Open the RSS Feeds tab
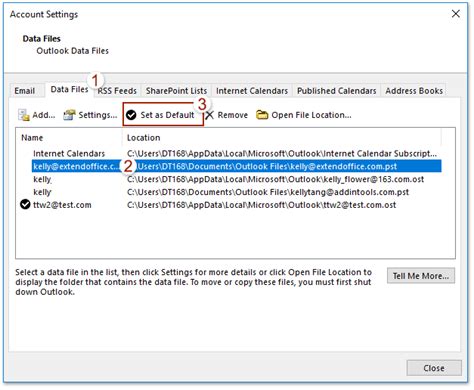474x390 pixels. [117, 91]
